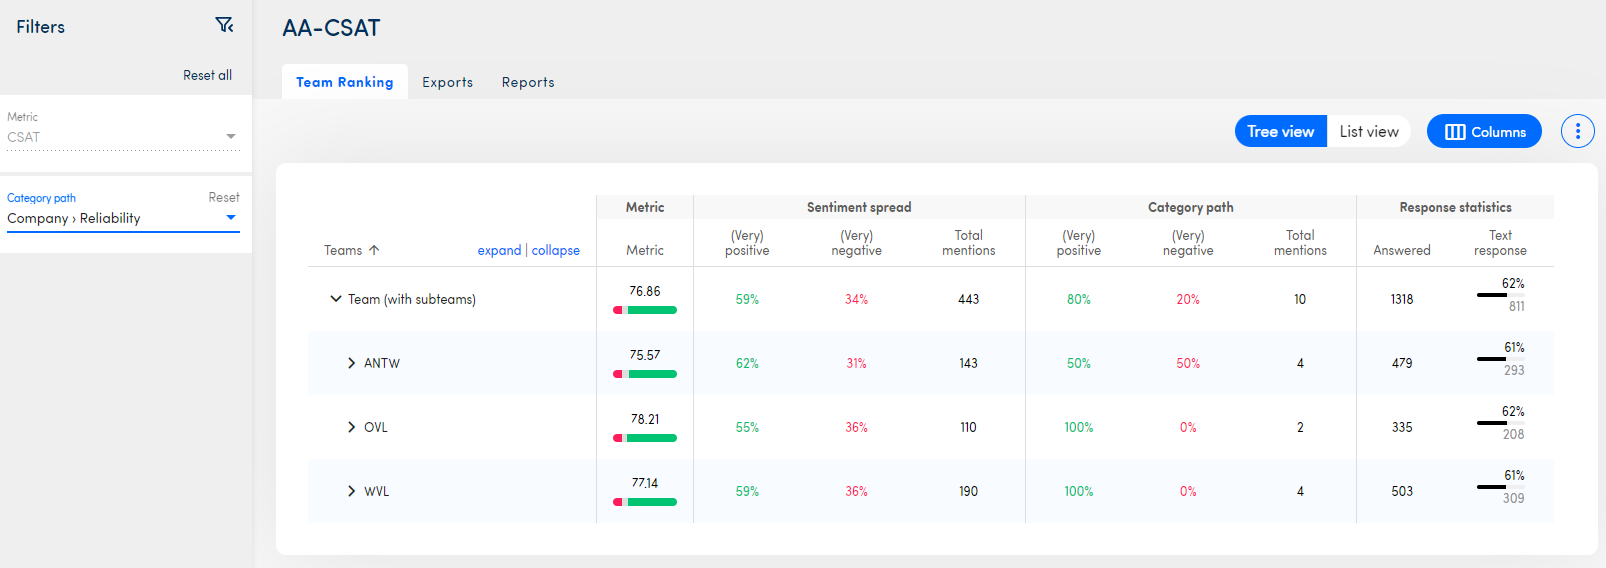Expand the WVL team row
Viewport: 1606px width, 568px height.
(x=351, y=491)
